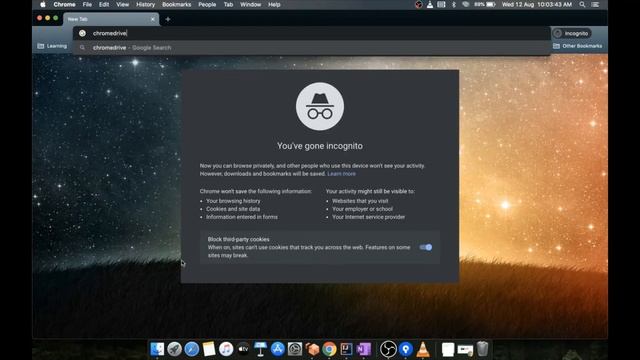Open the Bookmarks menu
This screenshot has width=640, height=360.
[176, 4]
